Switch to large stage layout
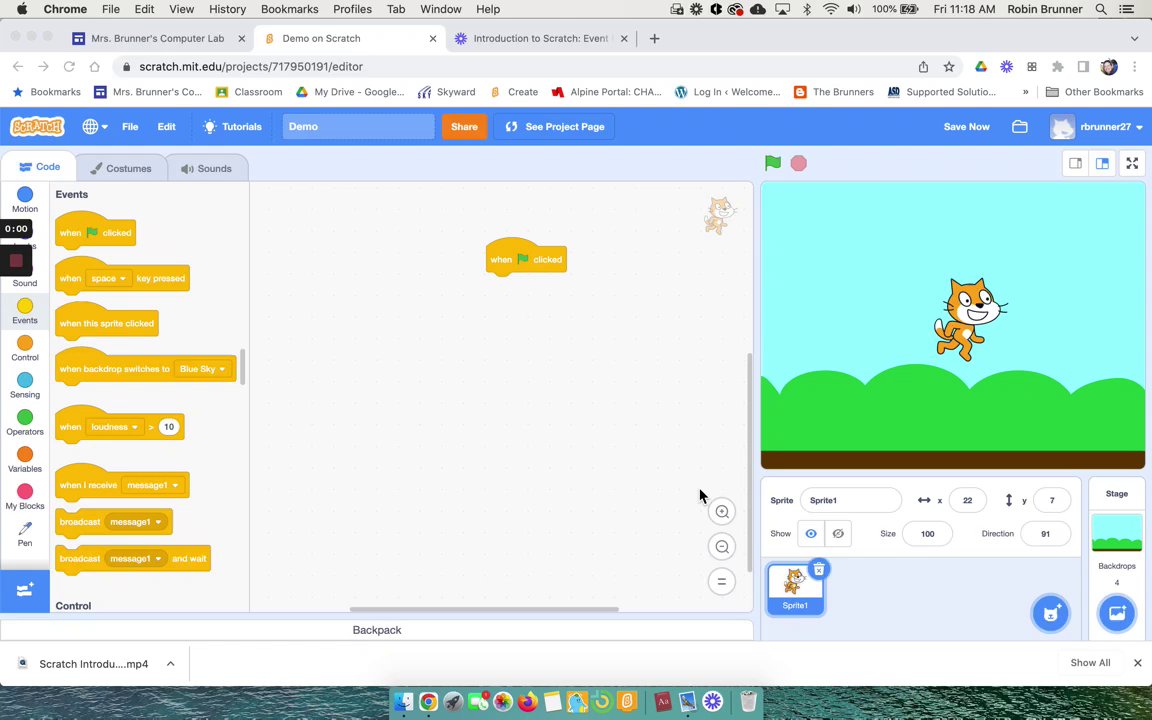 click(x=1102, y=163)
